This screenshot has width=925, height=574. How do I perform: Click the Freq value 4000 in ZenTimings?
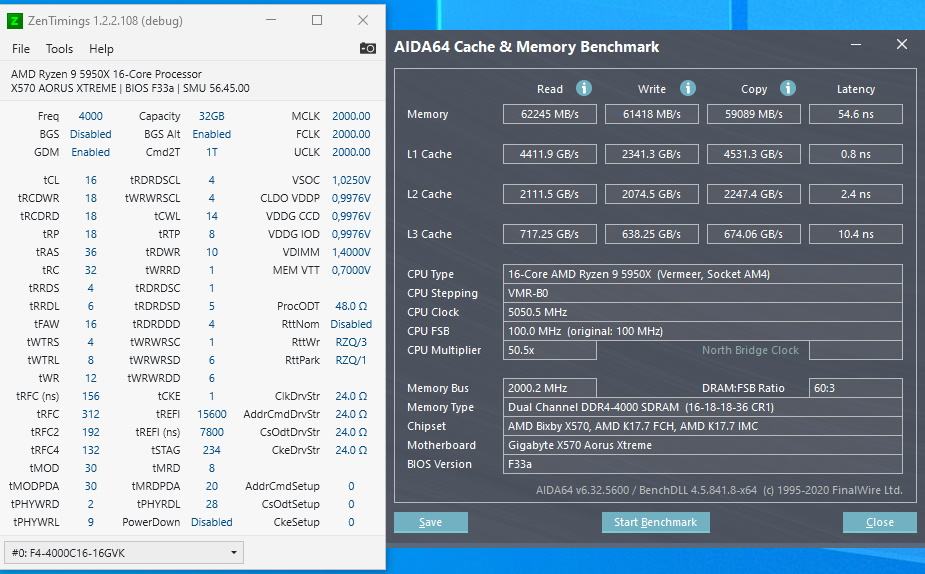coord(90,116)
